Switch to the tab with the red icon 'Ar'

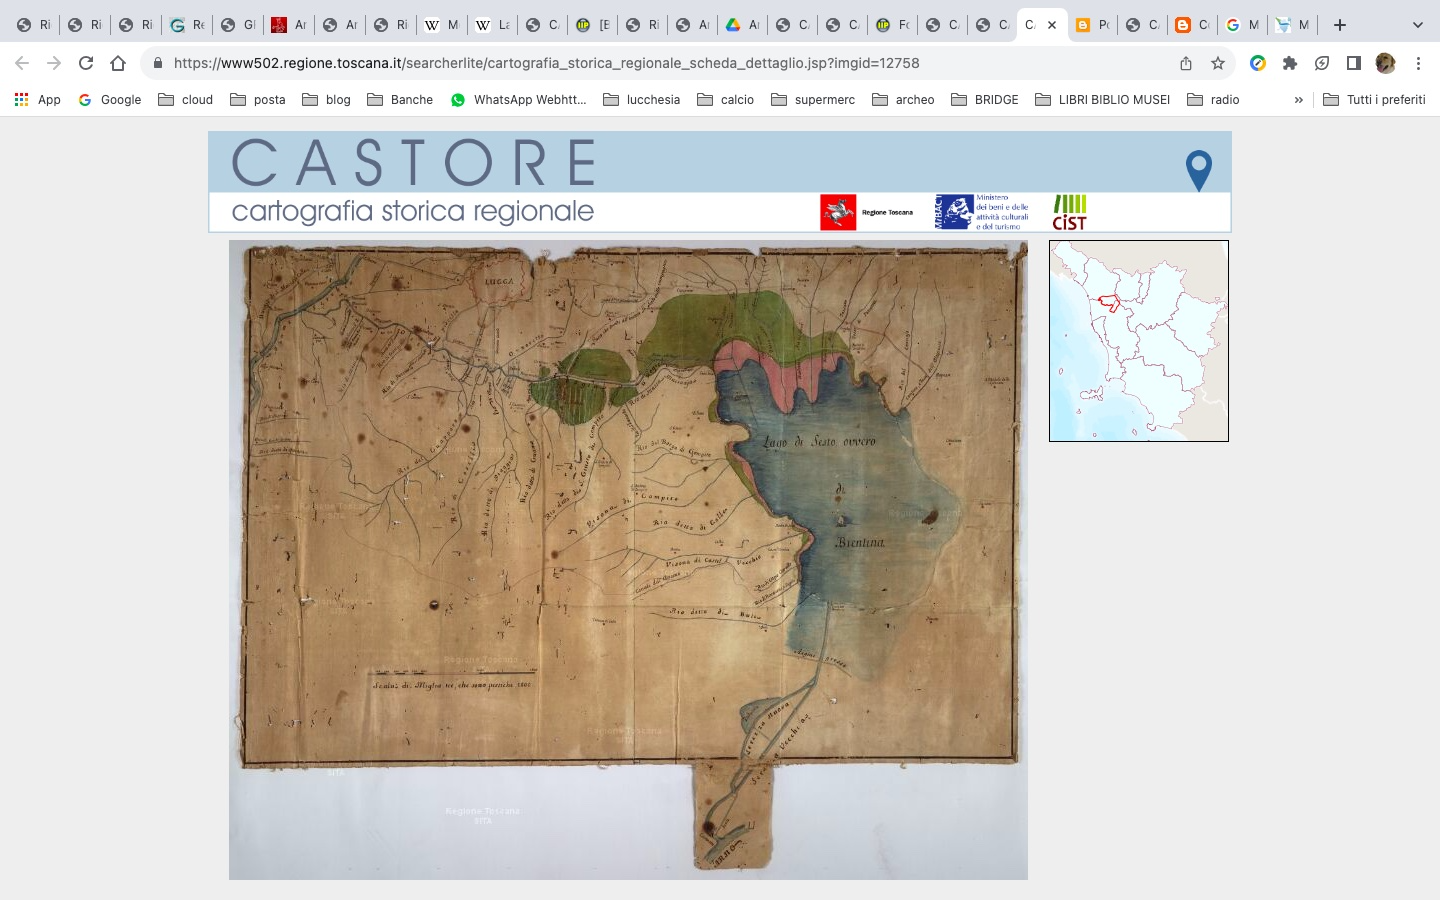click(x=289, y=25)
